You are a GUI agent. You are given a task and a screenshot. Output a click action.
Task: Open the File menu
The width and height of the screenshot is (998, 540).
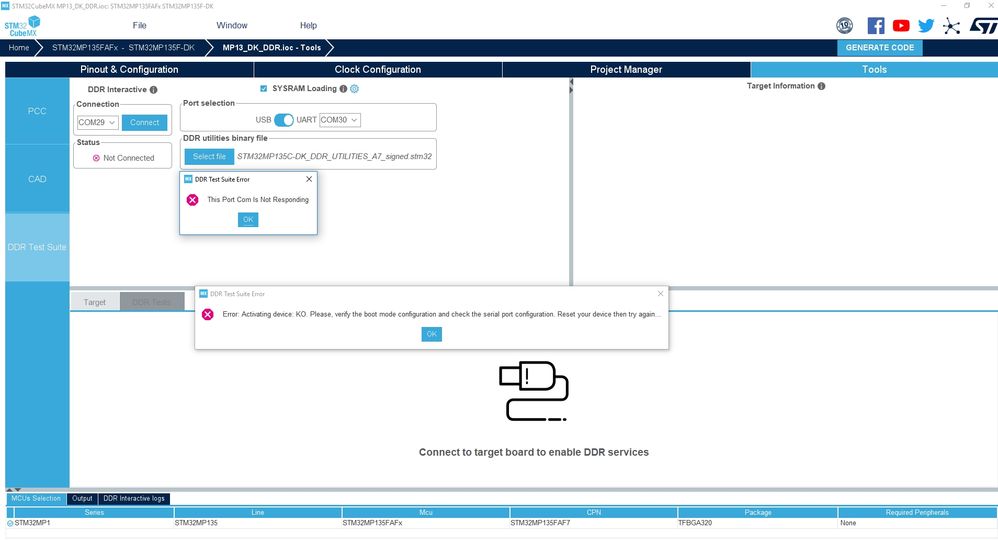coord(139,25)
